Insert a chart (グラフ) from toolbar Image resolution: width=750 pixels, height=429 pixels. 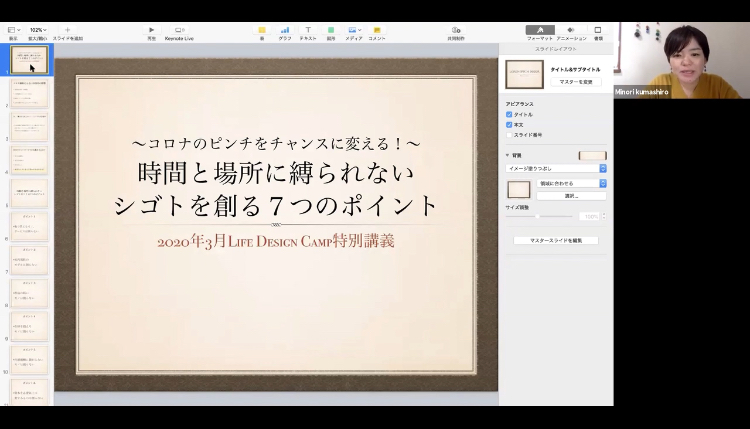285,30
